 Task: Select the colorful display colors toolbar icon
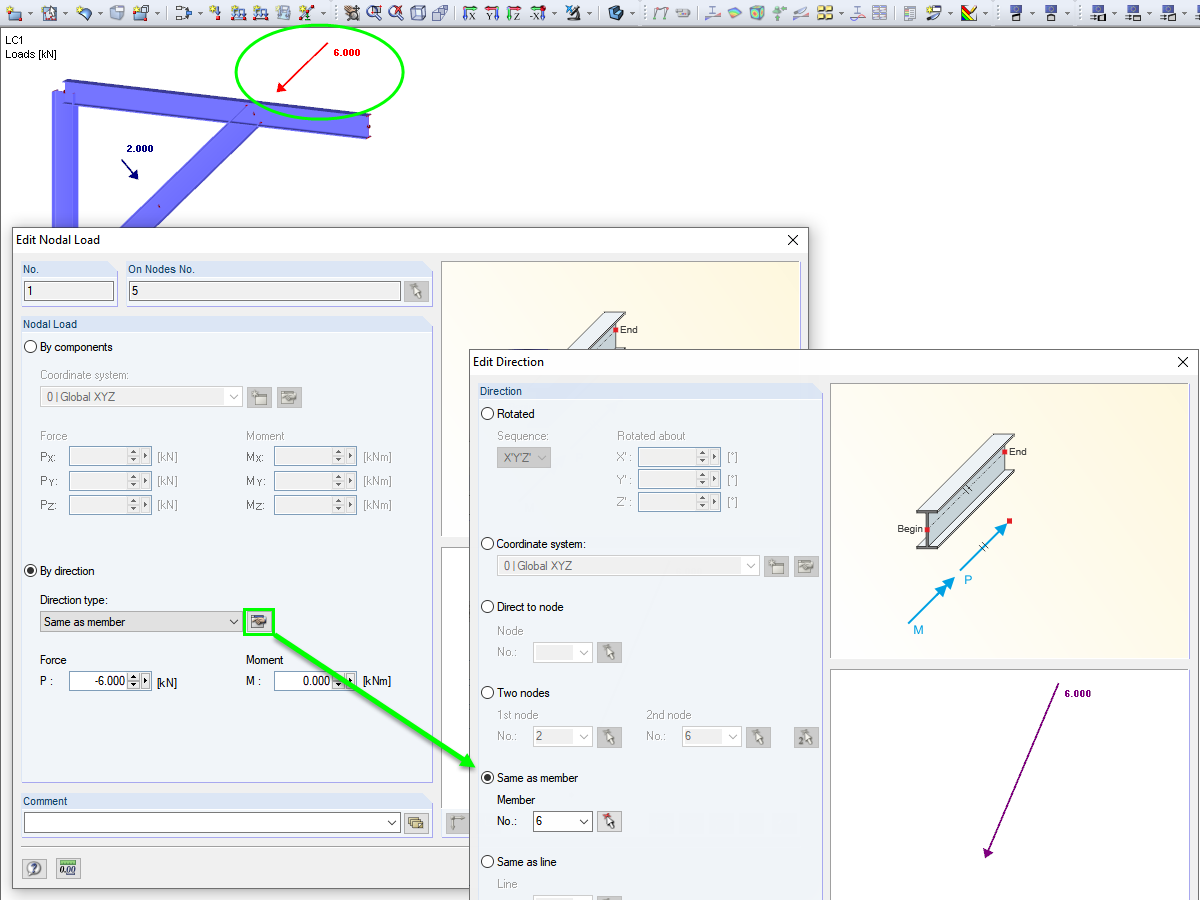[x=968, y=13]
